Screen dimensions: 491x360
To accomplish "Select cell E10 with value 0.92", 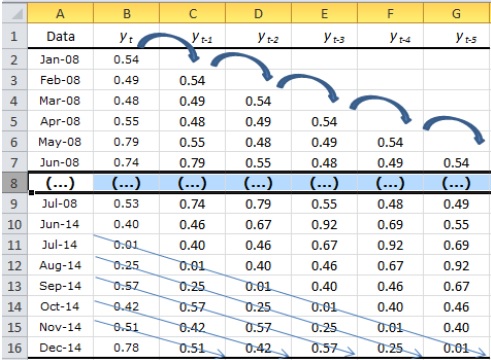I will (x=324, y=224).
